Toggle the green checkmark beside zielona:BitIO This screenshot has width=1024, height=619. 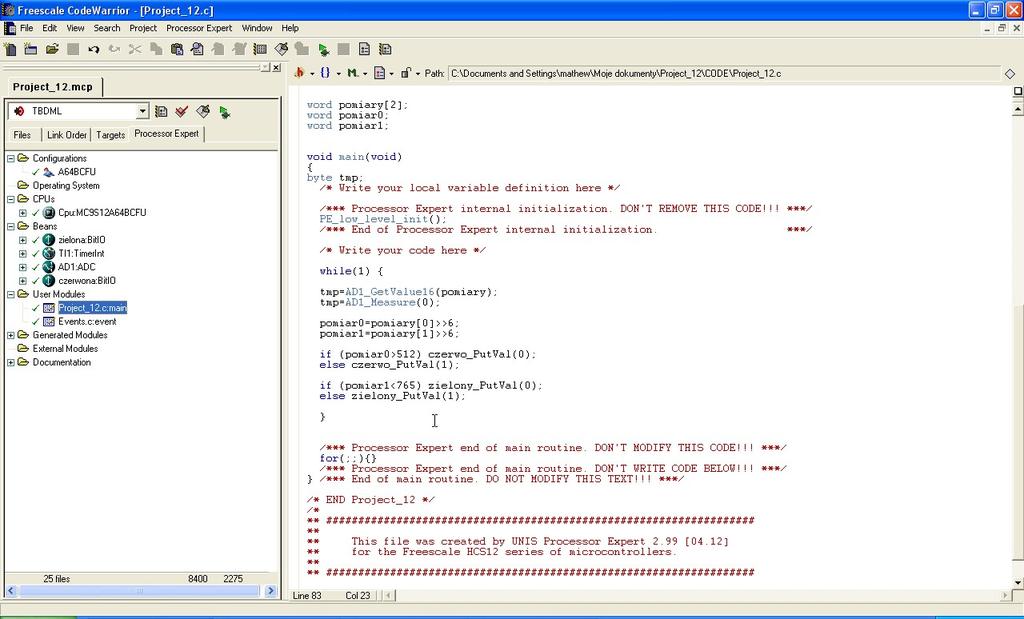pos(36,240)
